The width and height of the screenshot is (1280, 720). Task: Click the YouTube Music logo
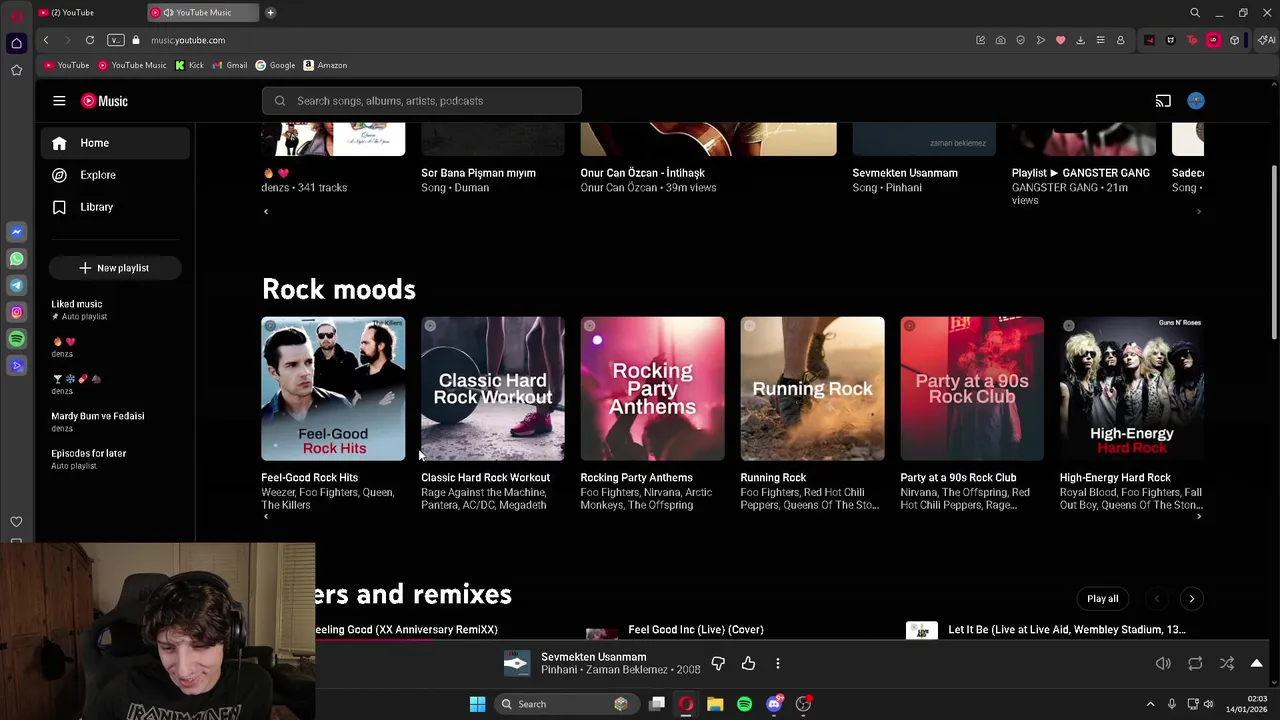(105, 101)
